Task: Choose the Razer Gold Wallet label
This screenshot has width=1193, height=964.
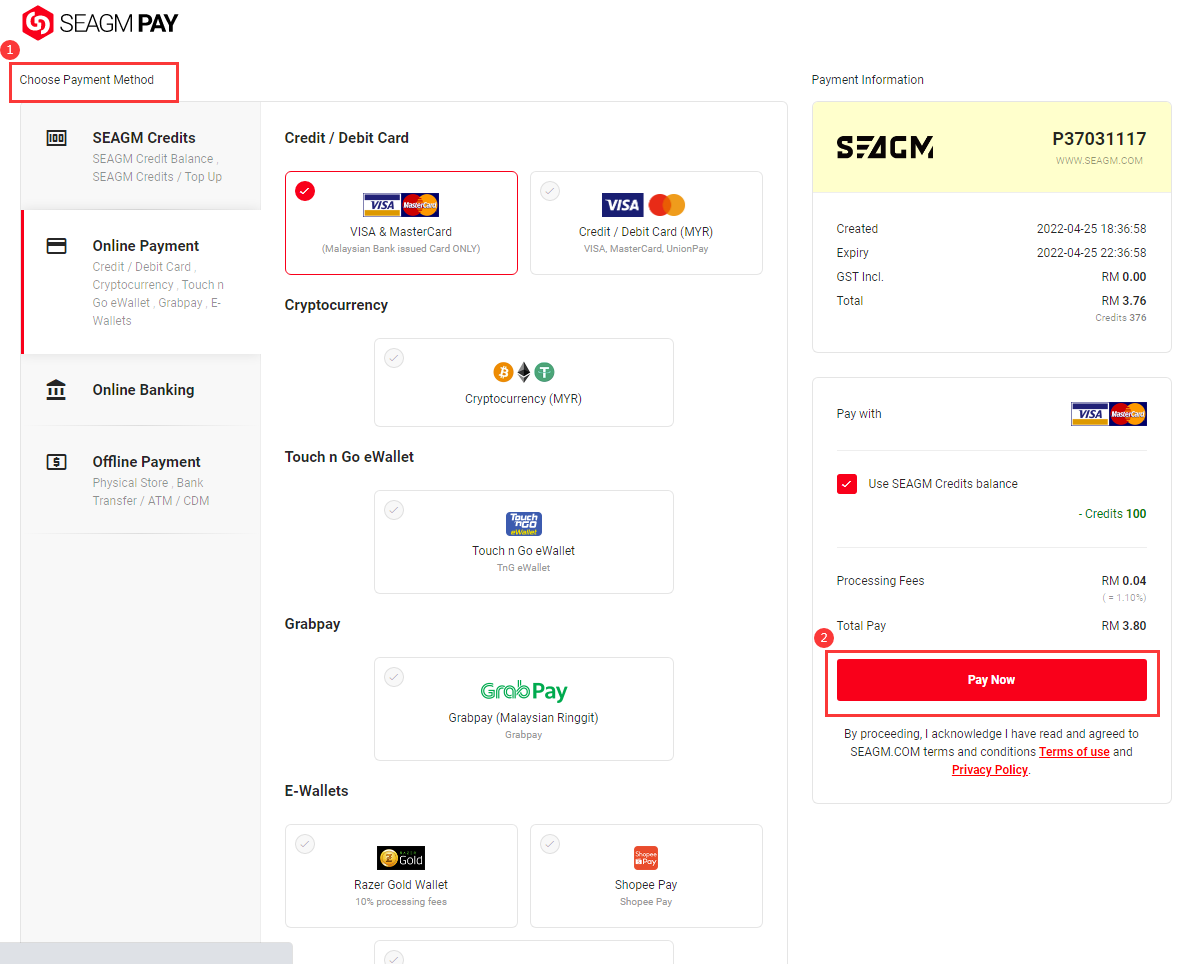Action: (x=401, y=885)
